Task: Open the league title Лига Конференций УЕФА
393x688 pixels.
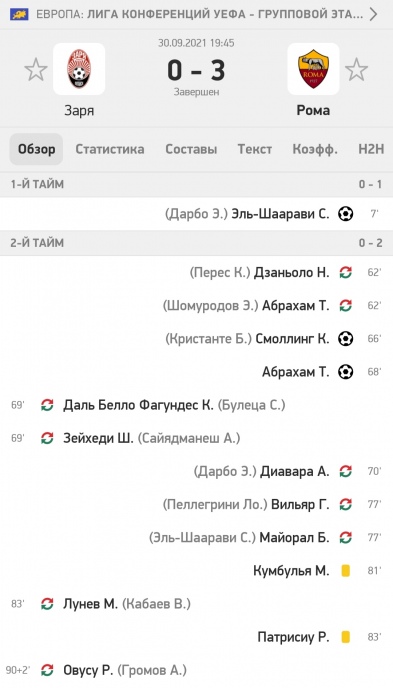Action: (x=166, y=14)
